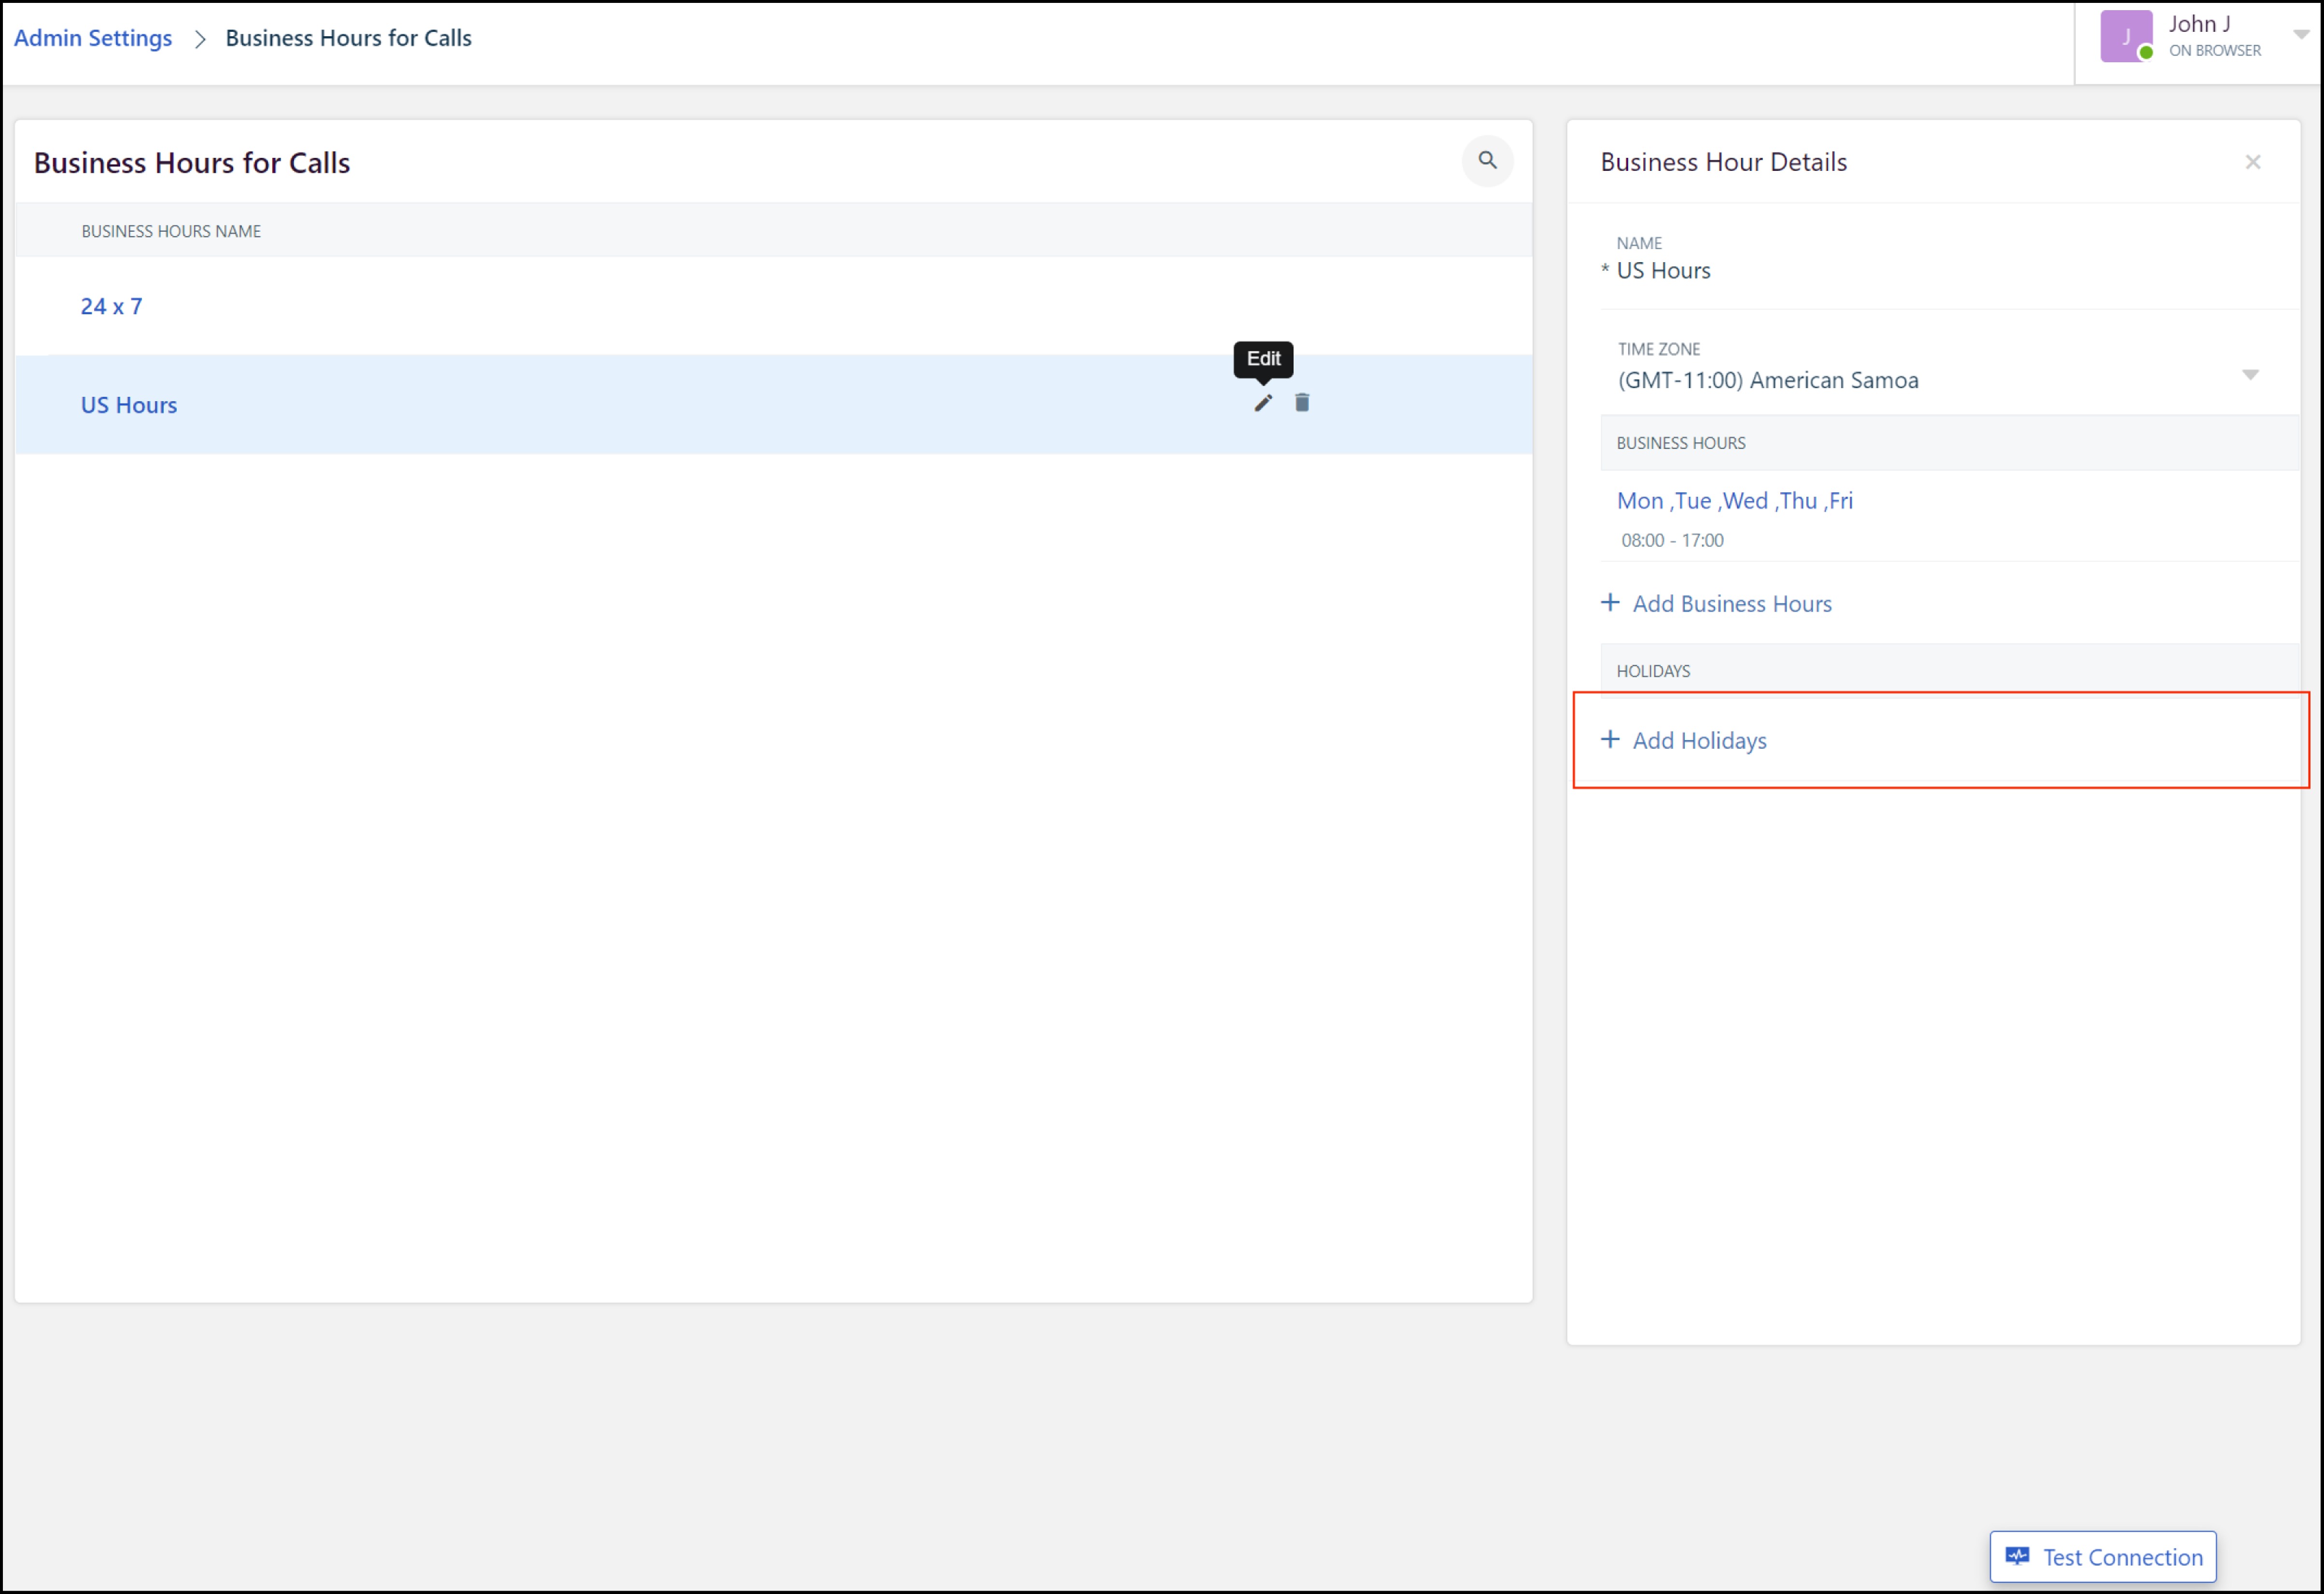Go to Admin Settings breadcrumb
2324x1594 pixels.
pyautogui.click(x=93, y=38)
